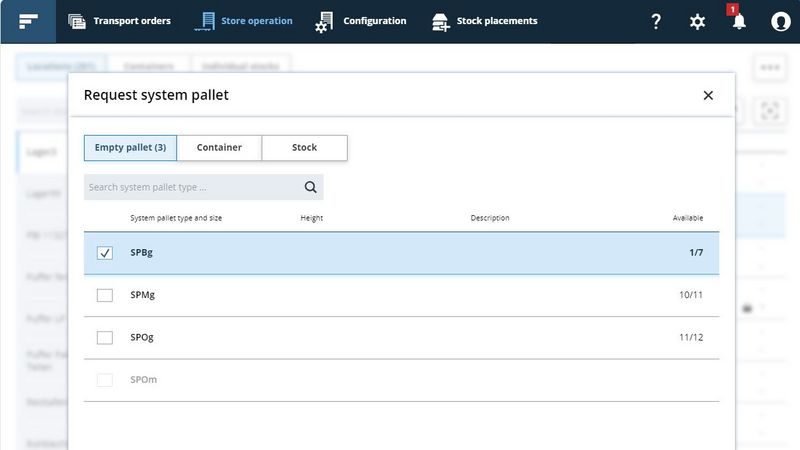The height and width of the screenshot is (450, 800).
Task: Check the SPMg pallet checkbox
Action: pos(105,295)
